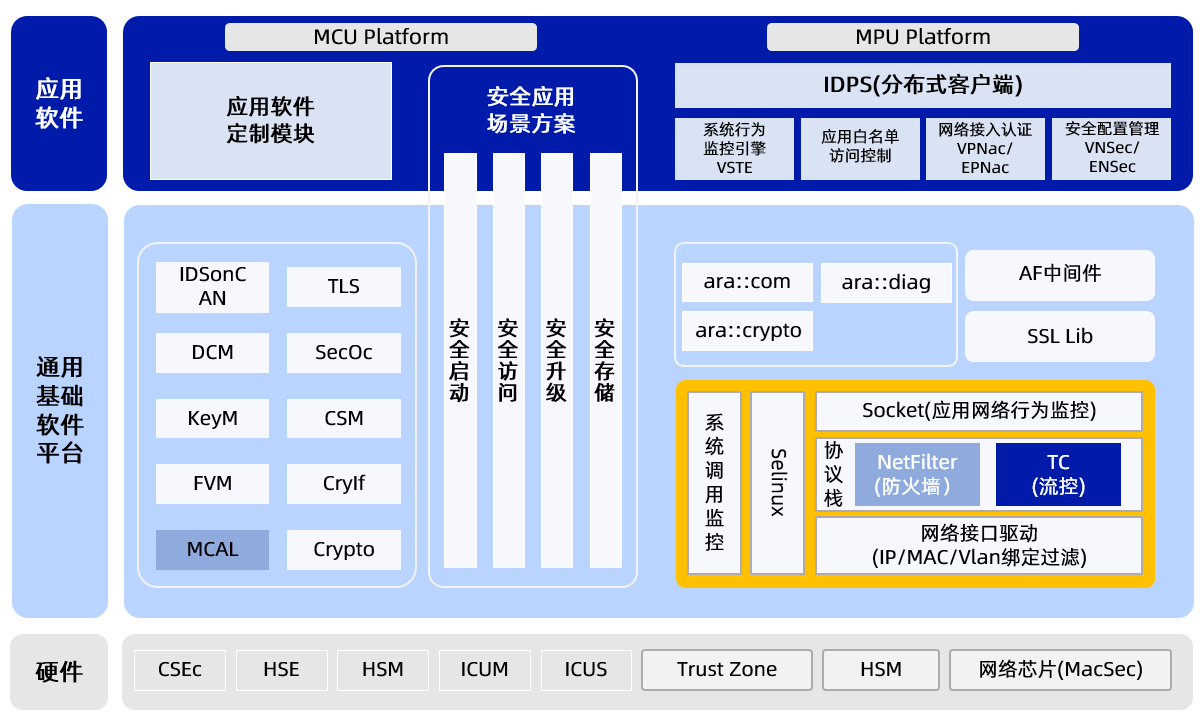Screen dimensions: 1203x725
Task: Click the 安全存储 vertical column
Action: click(x=605, y=360)
